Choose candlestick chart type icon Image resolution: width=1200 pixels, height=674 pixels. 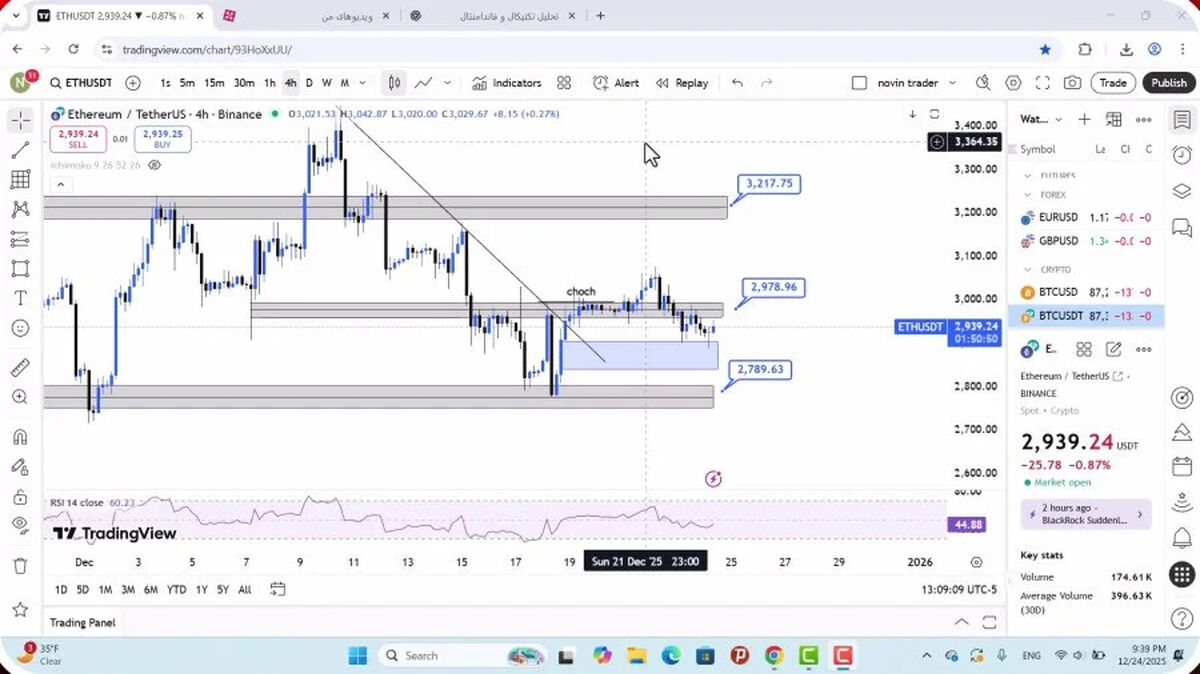coord(395,83)
